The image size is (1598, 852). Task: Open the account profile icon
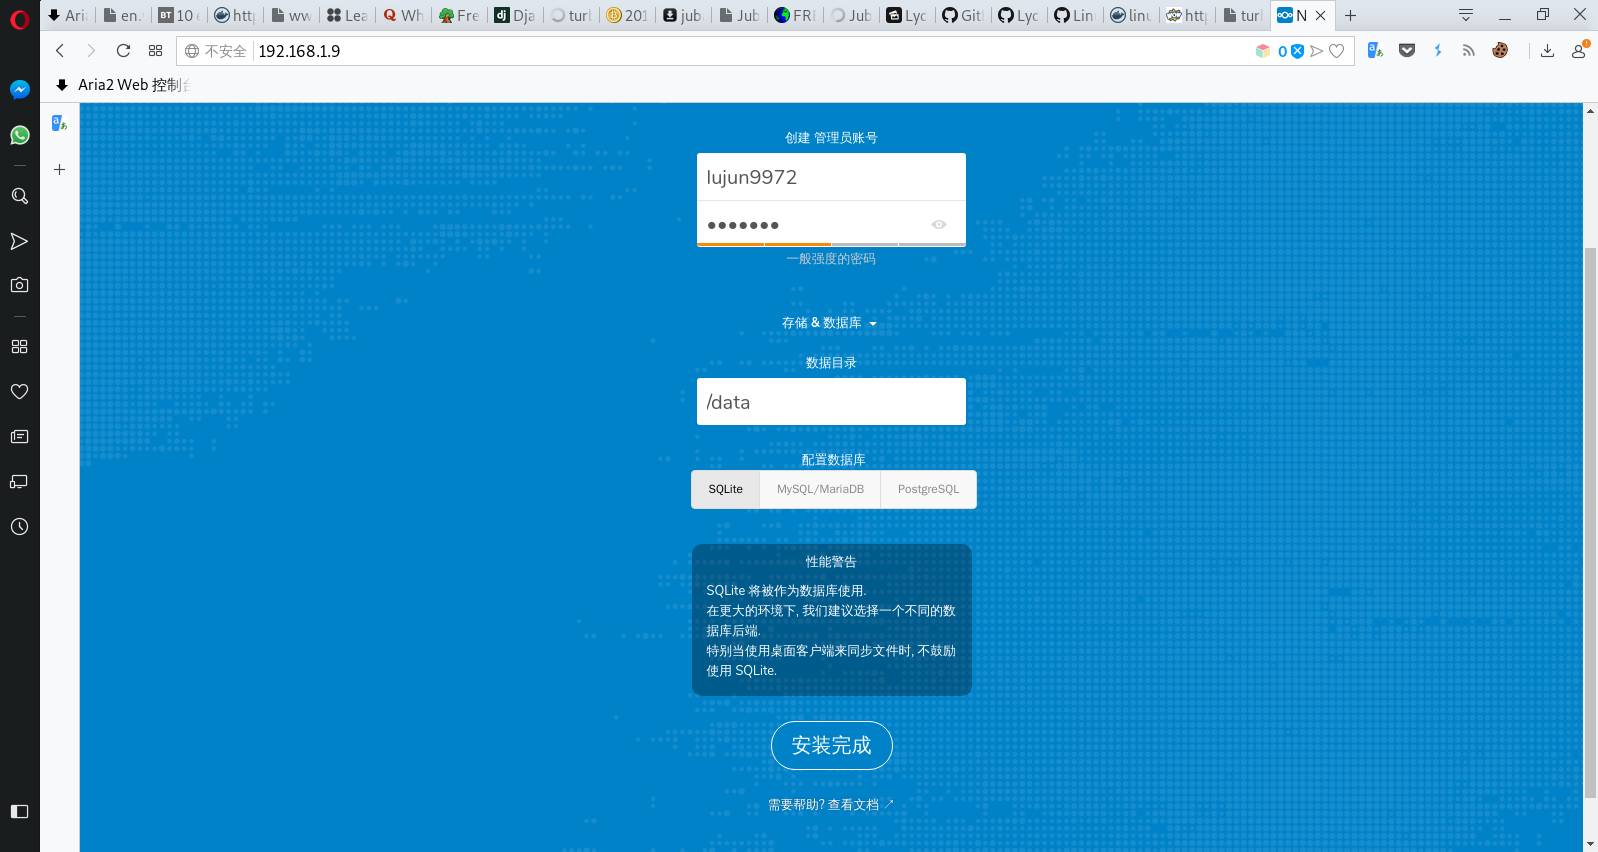coord(1579,51)
